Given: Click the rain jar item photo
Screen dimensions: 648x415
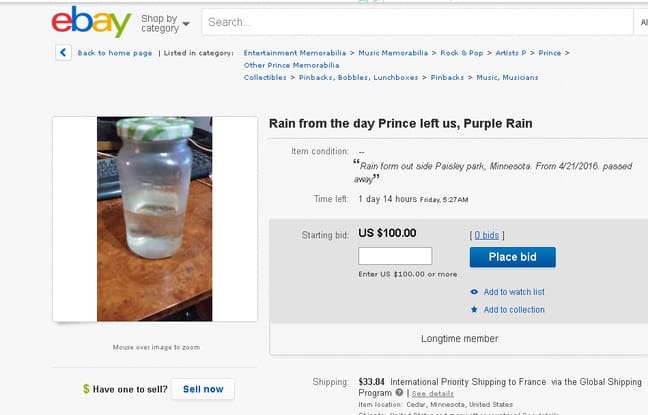Looking at the screenshot, I should (155, 219).
